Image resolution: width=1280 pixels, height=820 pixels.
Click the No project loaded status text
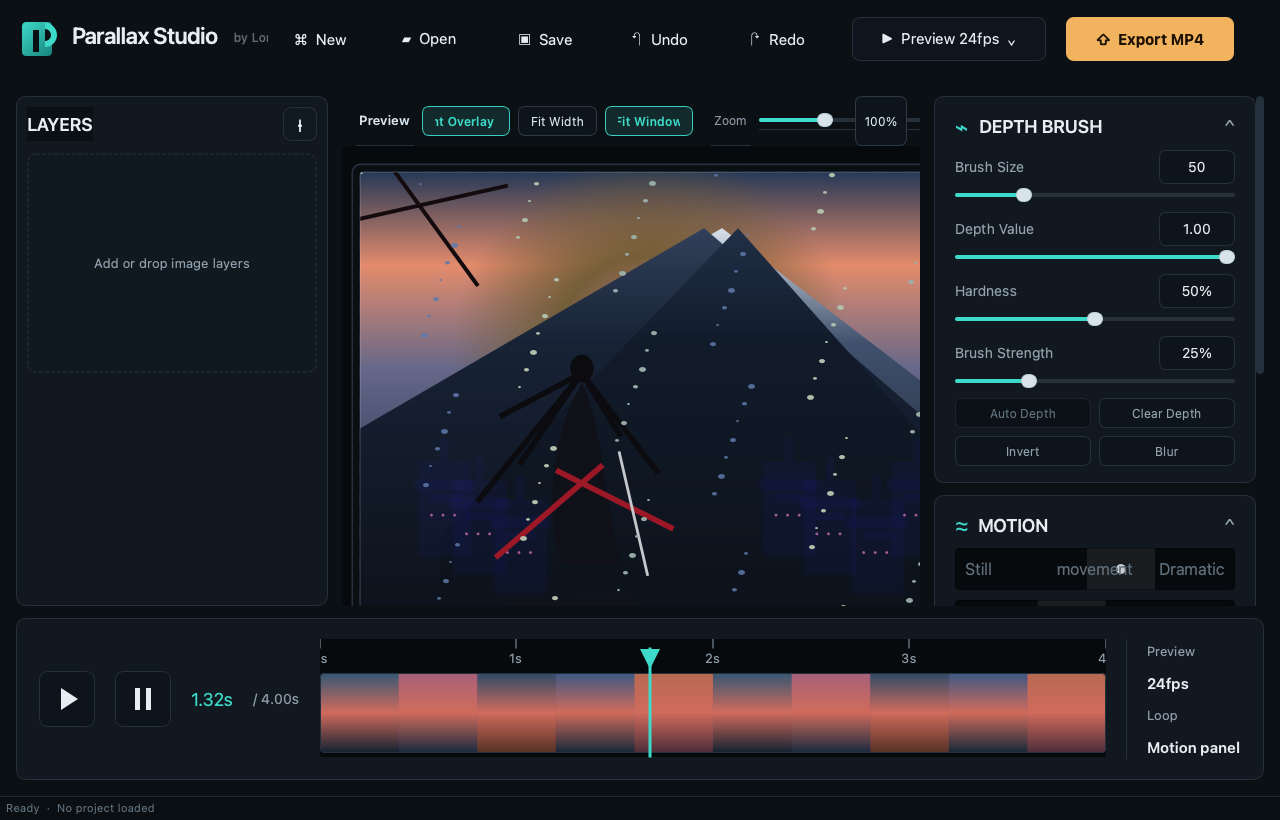(106, 808)
